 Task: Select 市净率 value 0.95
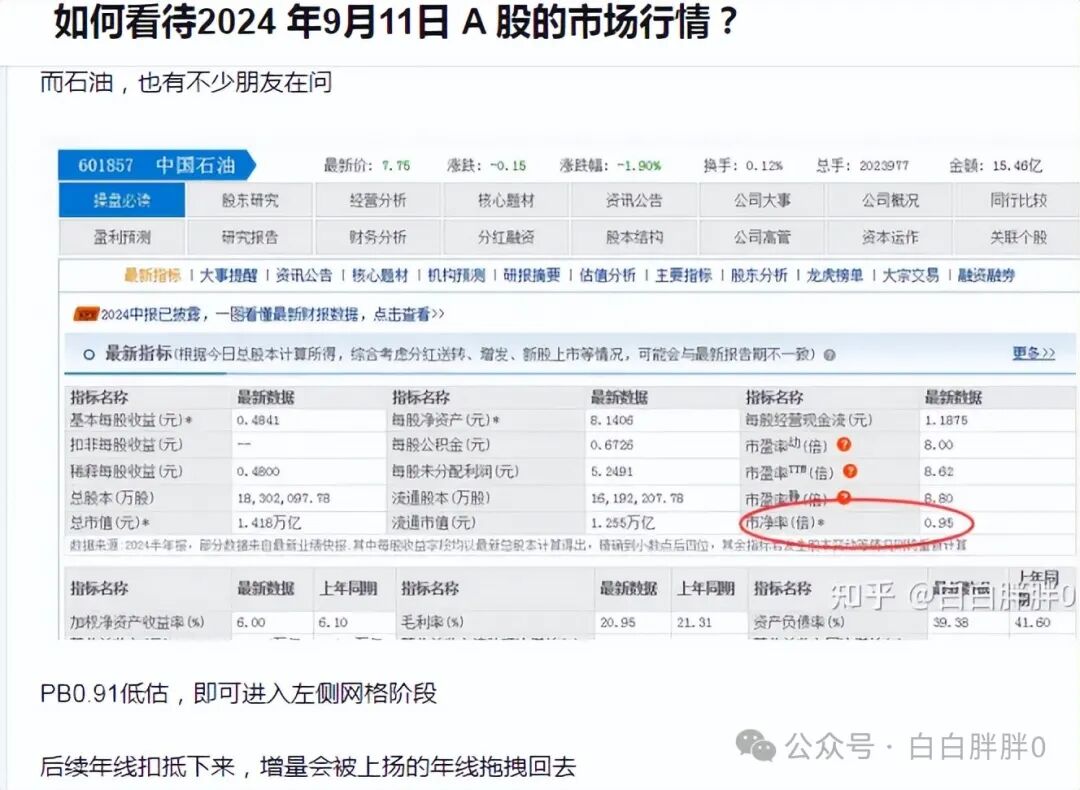click(x=939, y=523)
